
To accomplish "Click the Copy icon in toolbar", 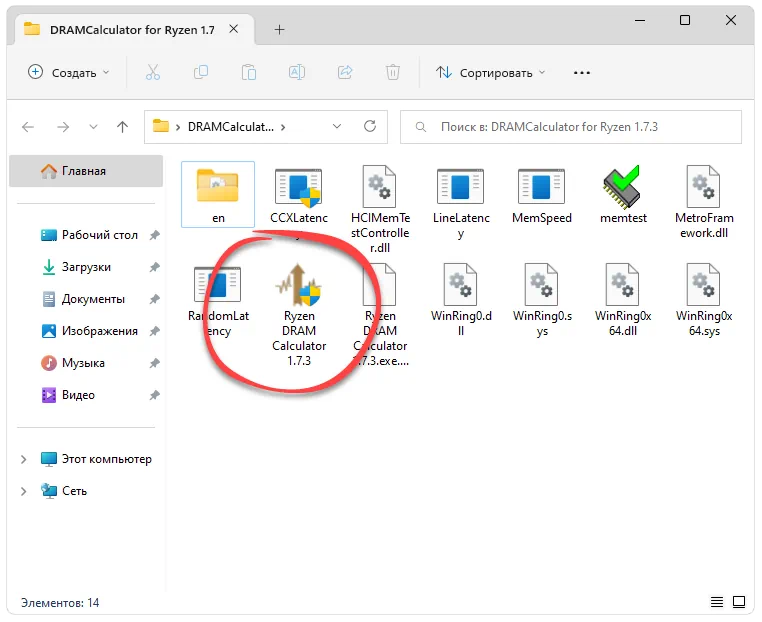I will pos(201,73).
